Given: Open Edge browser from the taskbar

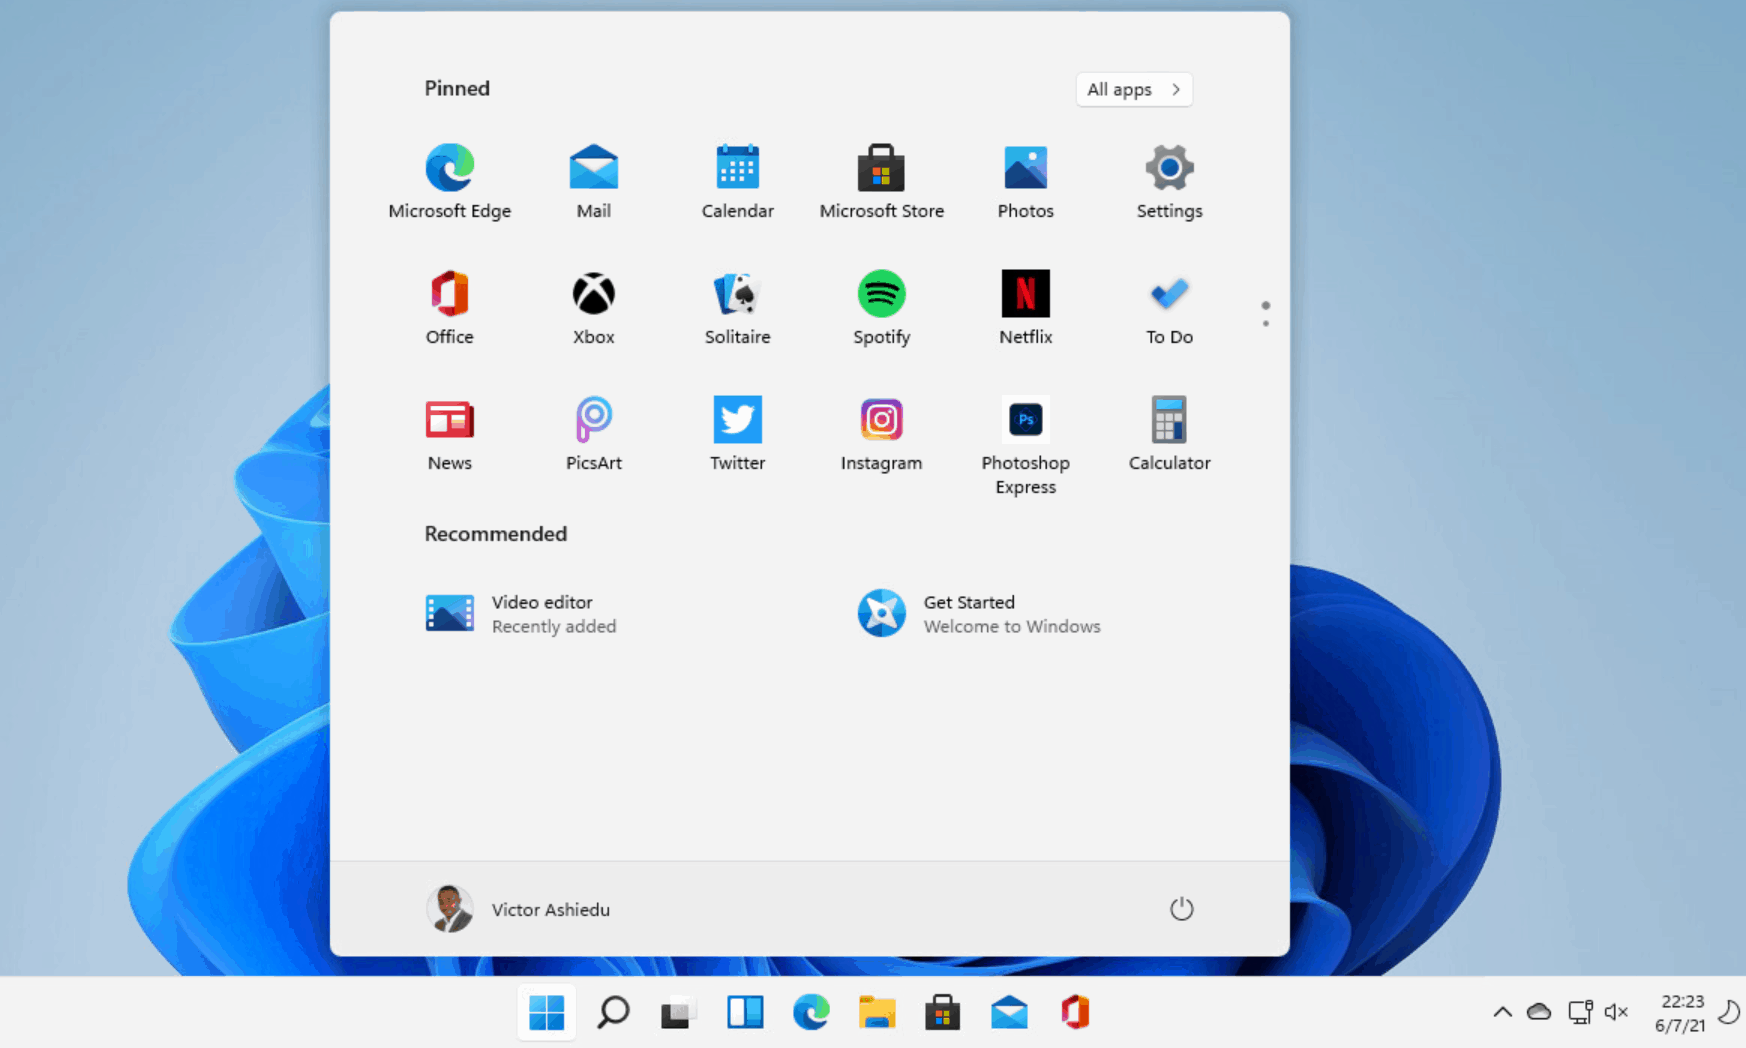Looking at the screenshot, I should [811, 1013].
